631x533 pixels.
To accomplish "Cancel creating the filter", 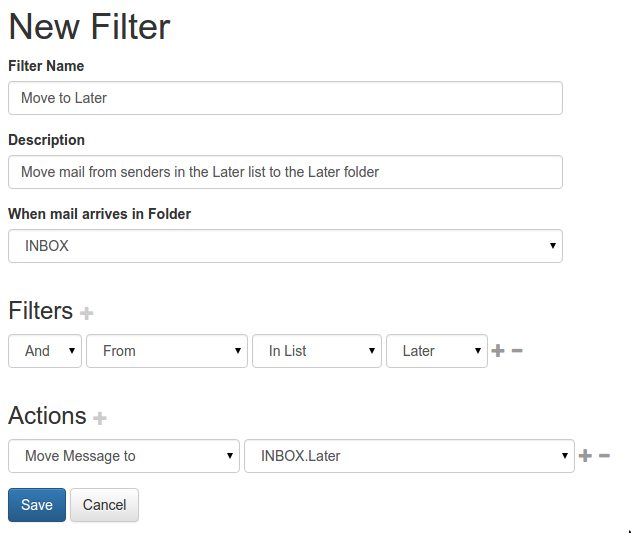I will pos(104,505).
